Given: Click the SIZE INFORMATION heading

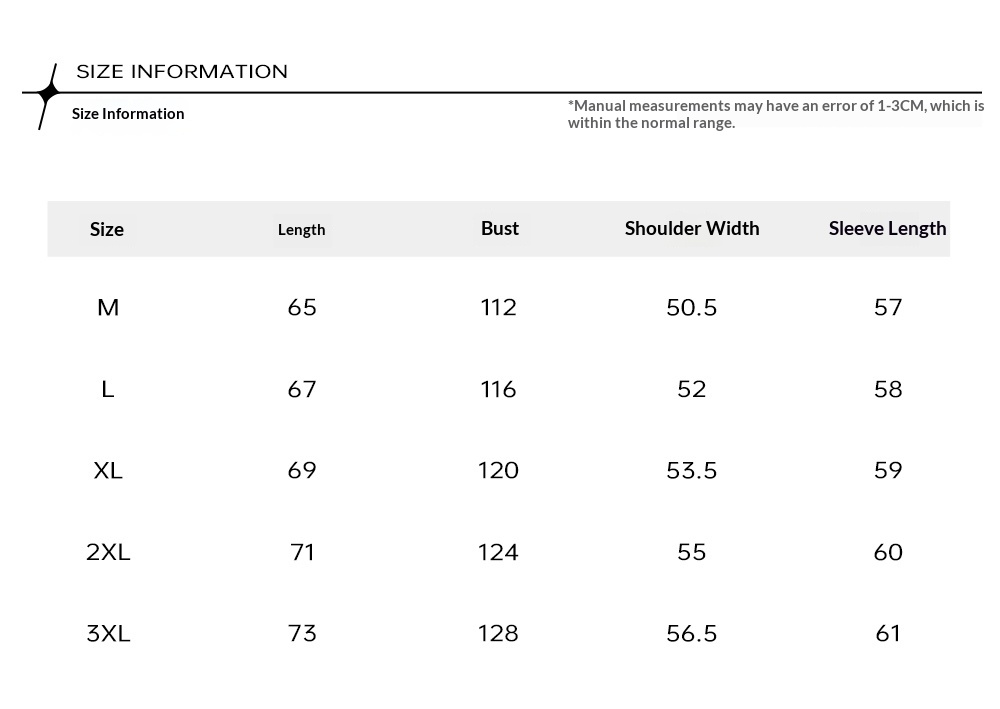Looking at the screenshot, I should click(182, 72).
